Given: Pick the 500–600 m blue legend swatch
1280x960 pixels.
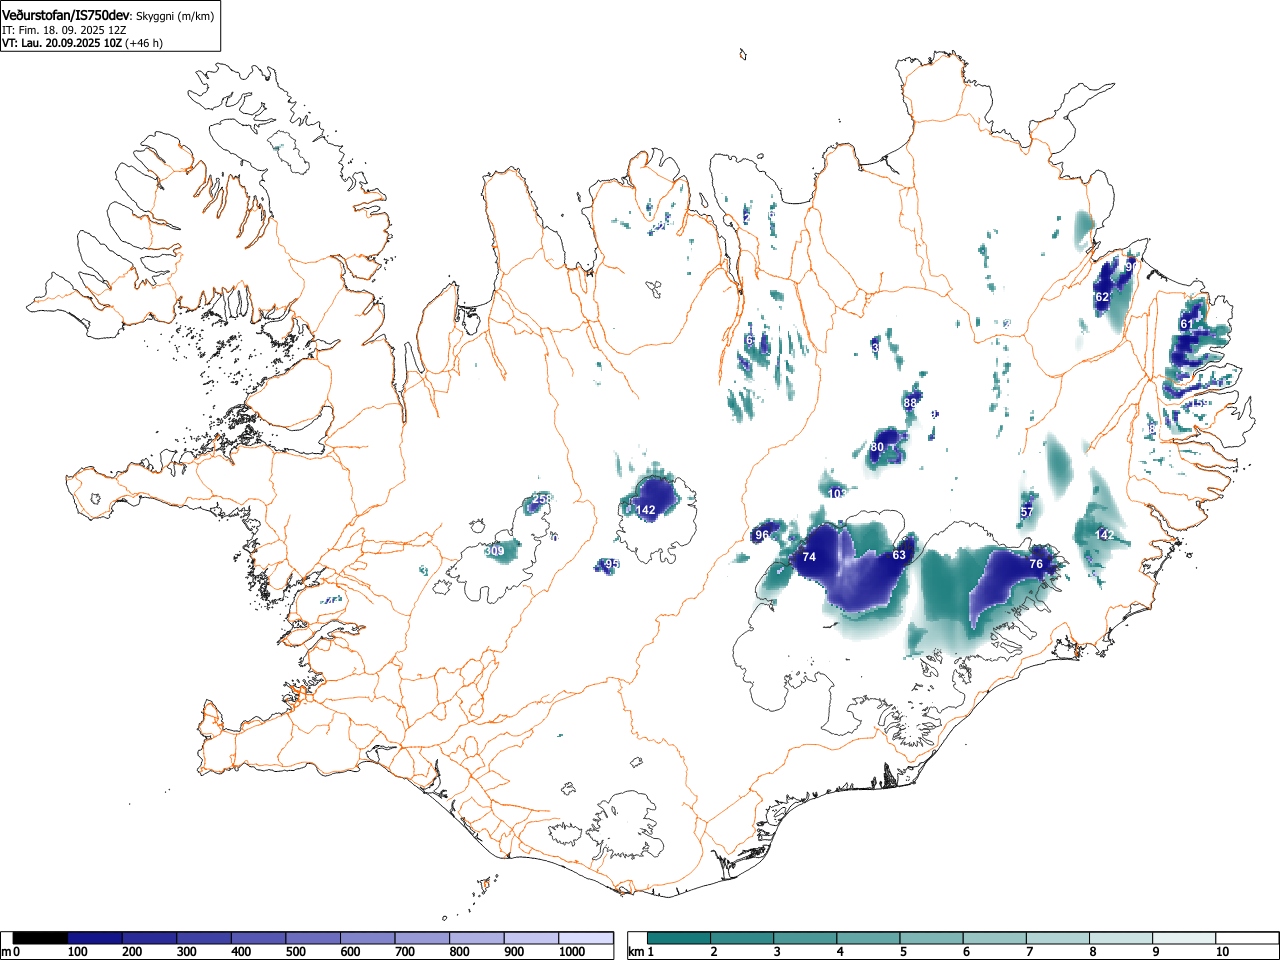Looking at the screenshot, I should coord(313,938).
